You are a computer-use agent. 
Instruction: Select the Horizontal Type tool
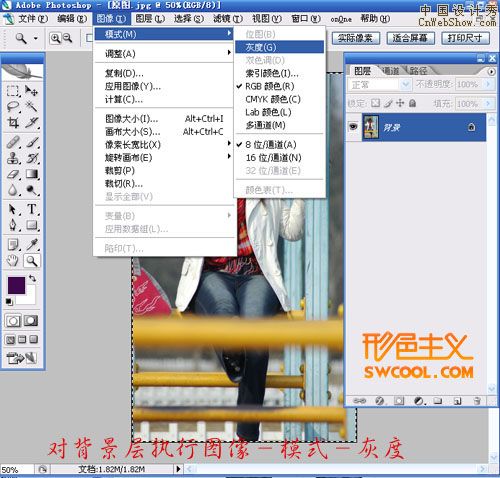32,209
